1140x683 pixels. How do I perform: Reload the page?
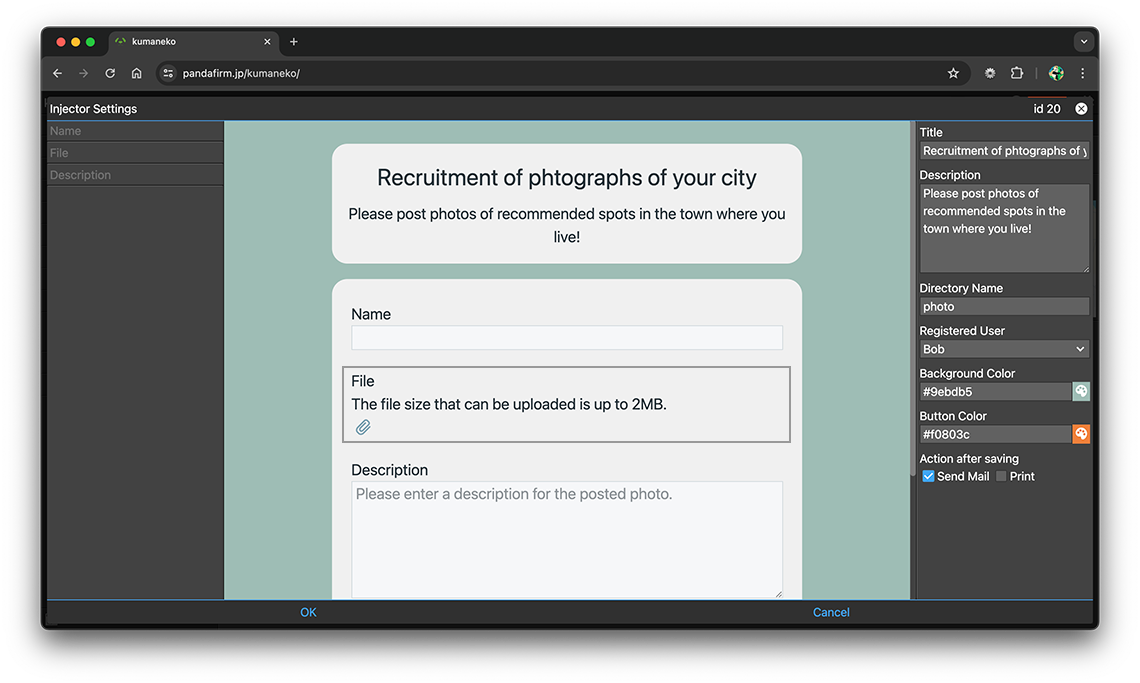[x=110, y=73]
